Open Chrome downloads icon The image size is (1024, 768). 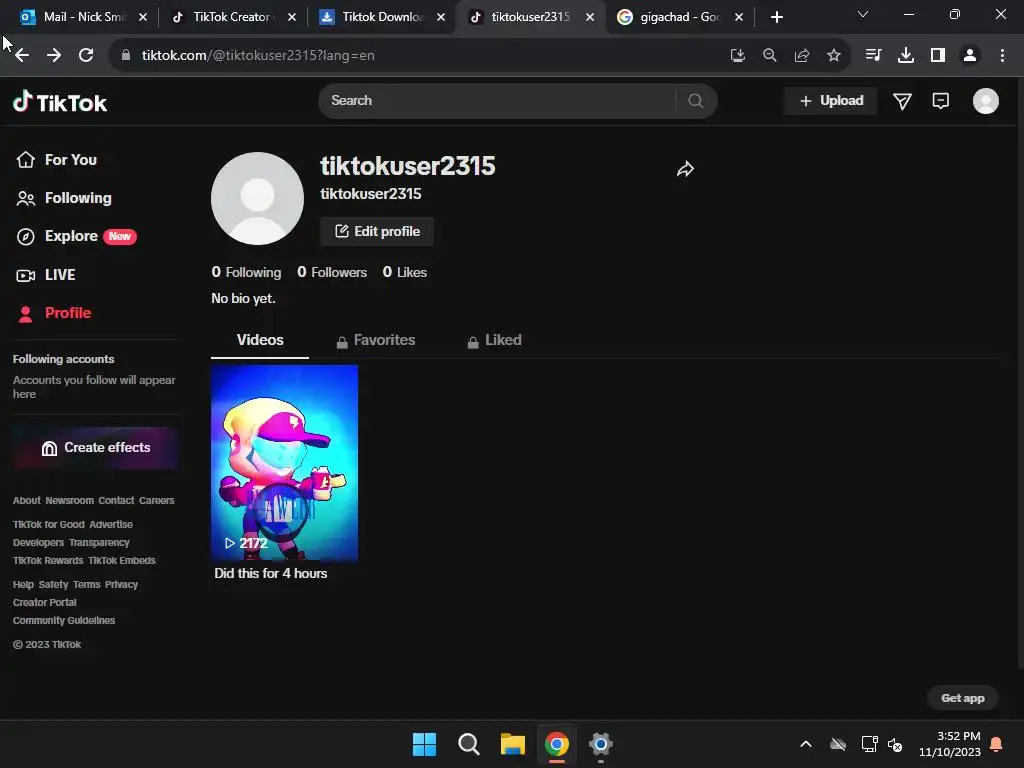[906, 56]
